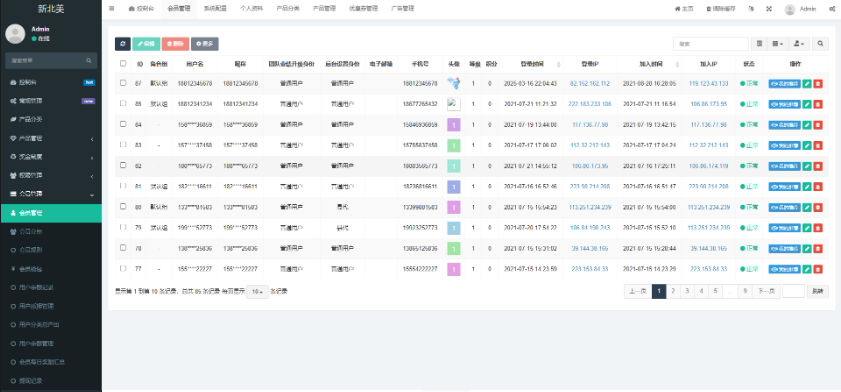Tick the select-all checkbox in the table header

(123, 63)
